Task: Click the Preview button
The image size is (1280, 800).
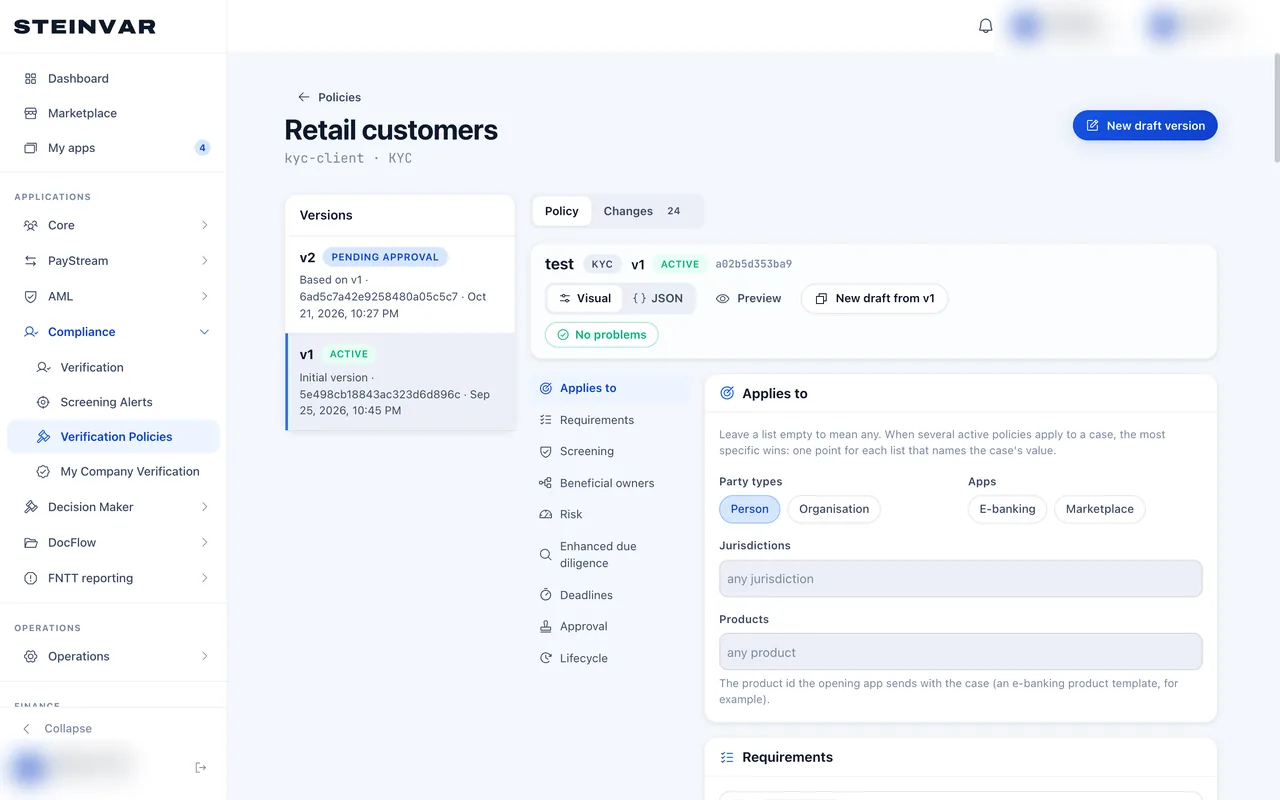Action: (x=749, y=298)
